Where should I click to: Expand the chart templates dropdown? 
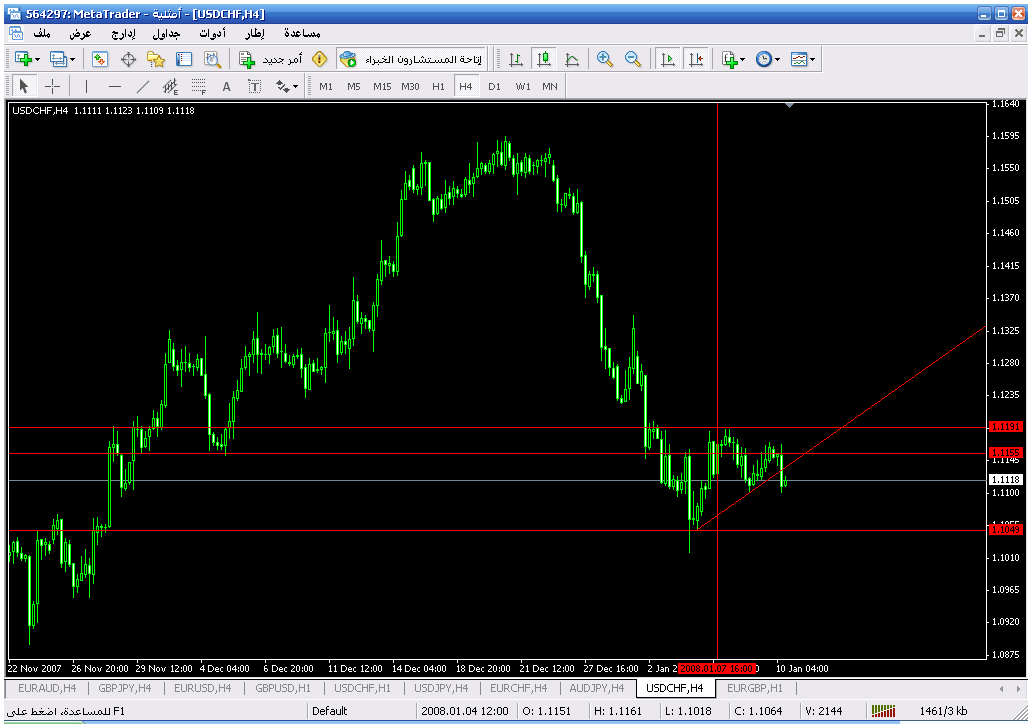[813, 60]
